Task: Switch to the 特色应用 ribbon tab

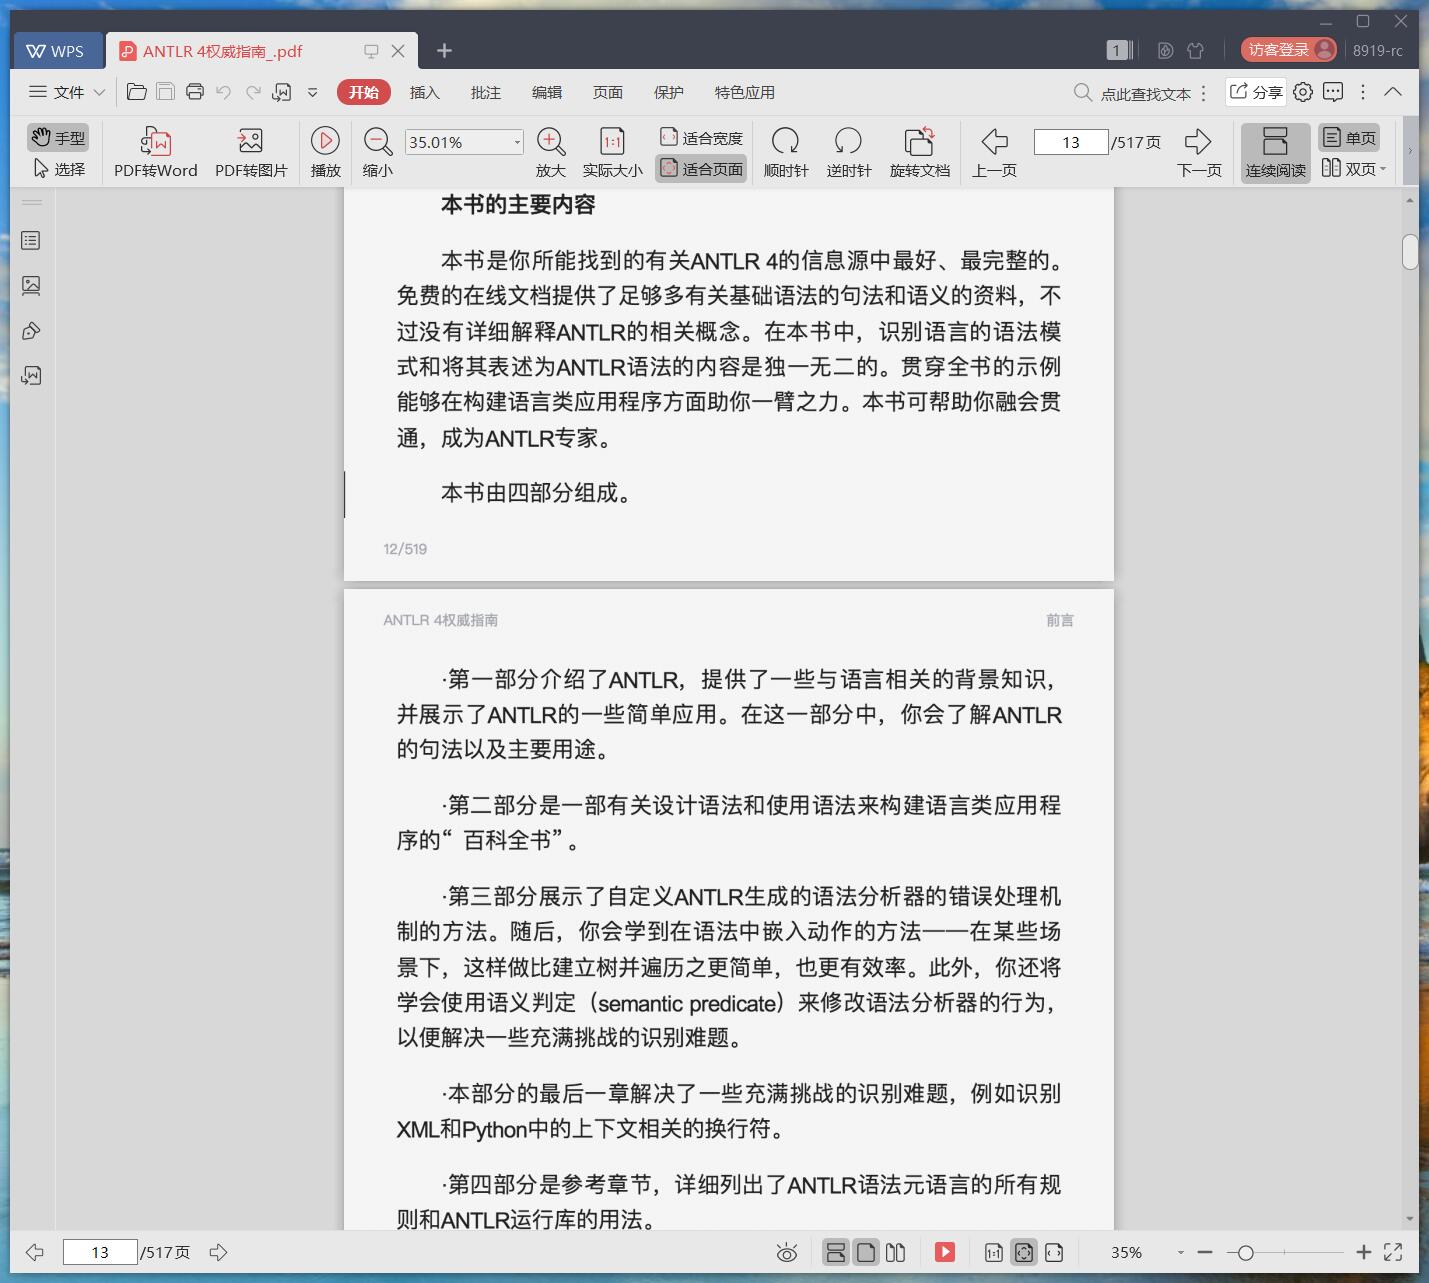Action: [743, 92]
